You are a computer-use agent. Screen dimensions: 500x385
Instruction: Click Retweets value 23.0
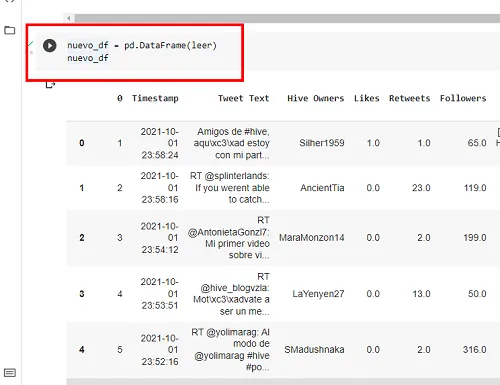pos(421,188)
